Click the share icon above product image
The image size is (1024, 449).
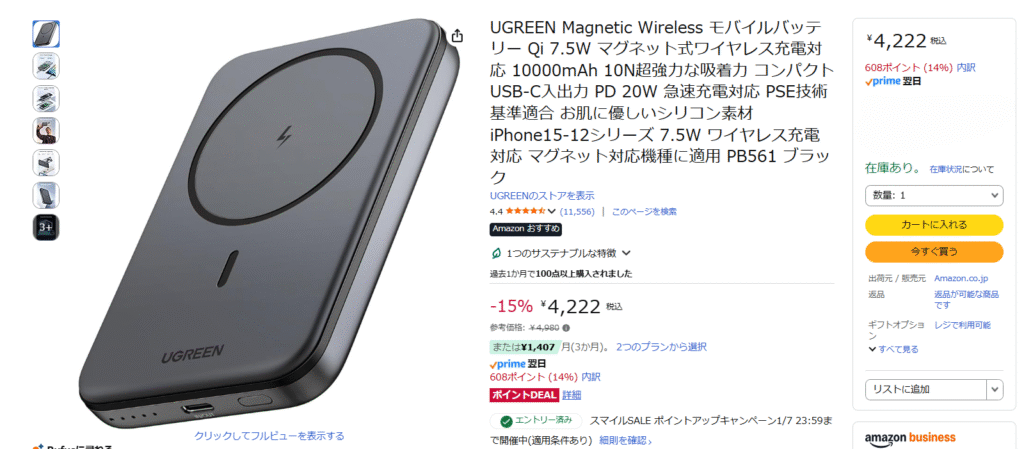(x=457, y=36)
